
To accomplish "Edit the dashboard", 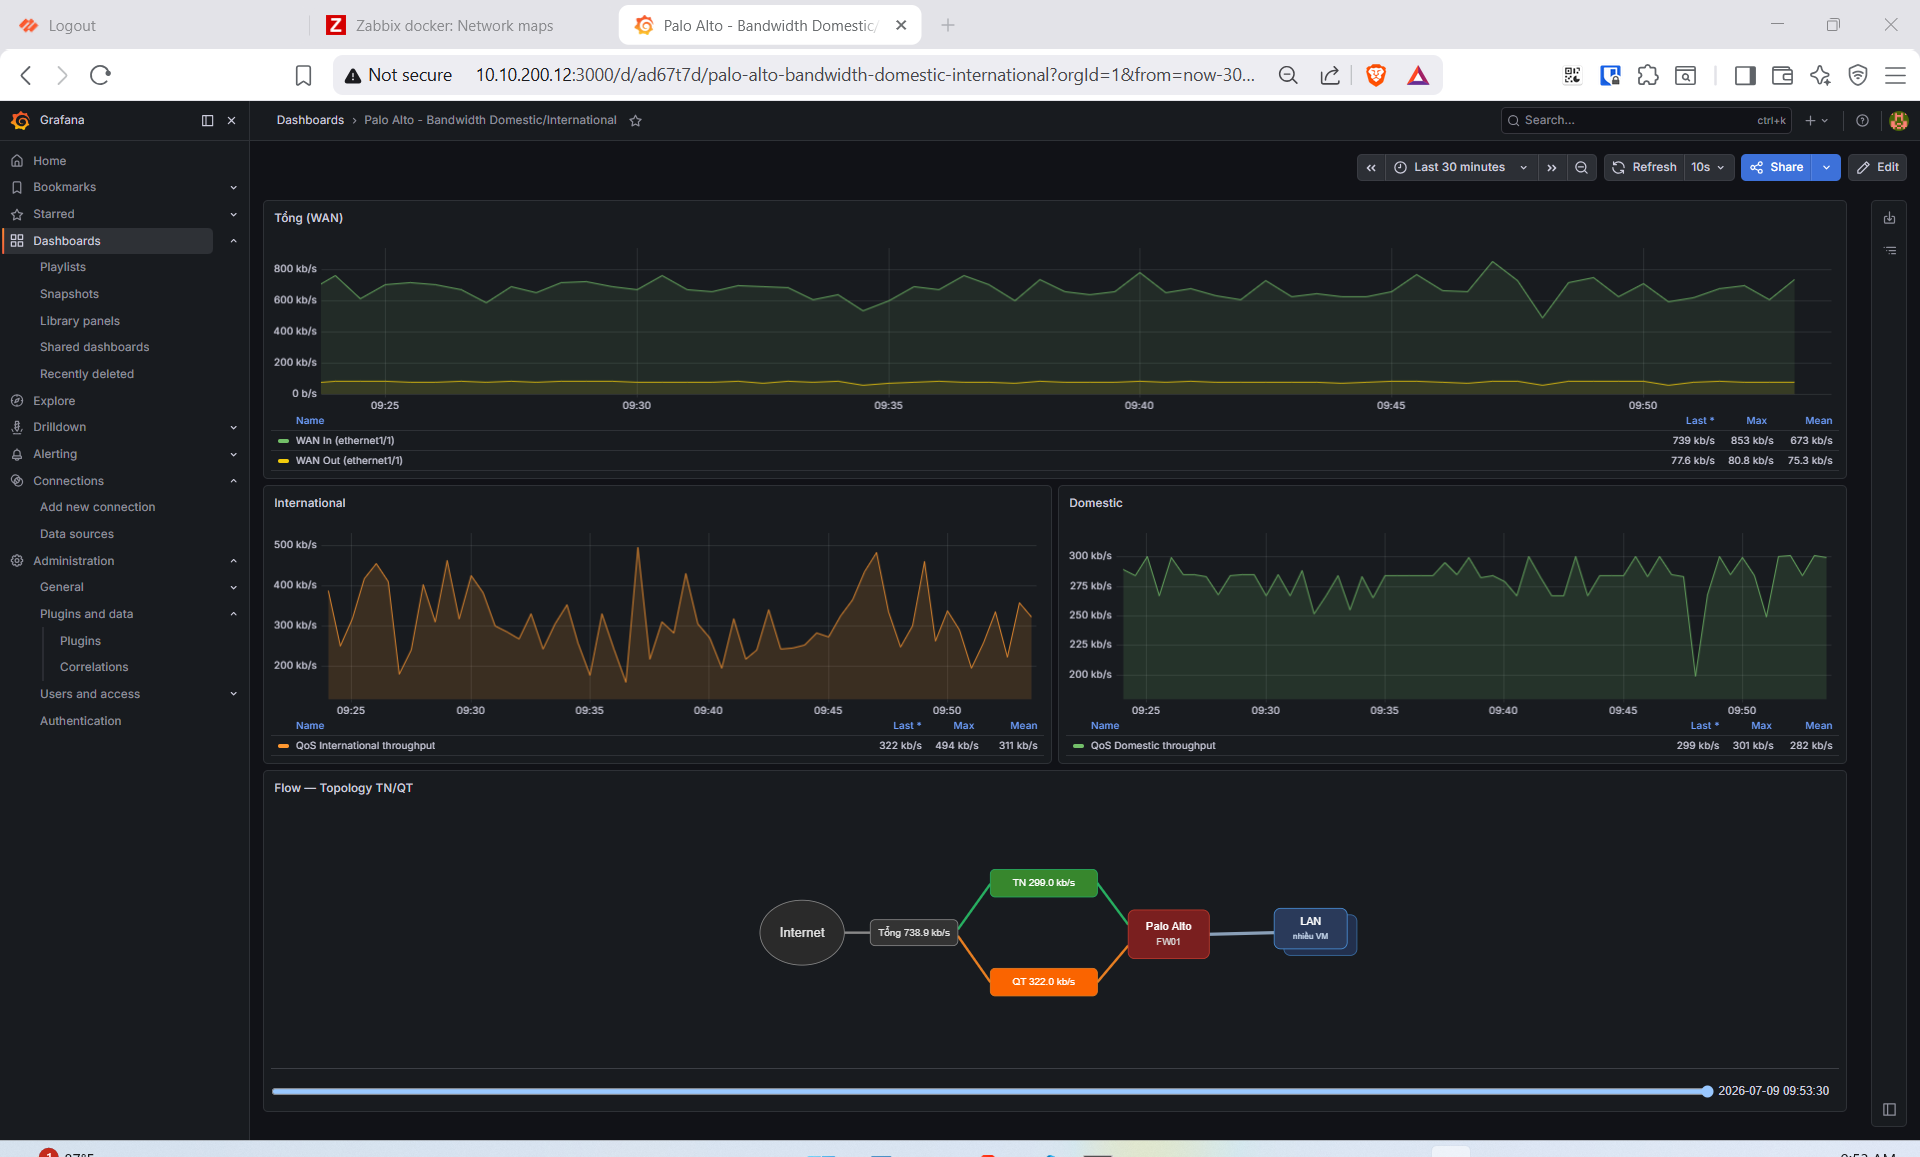I will [1878, 168].
